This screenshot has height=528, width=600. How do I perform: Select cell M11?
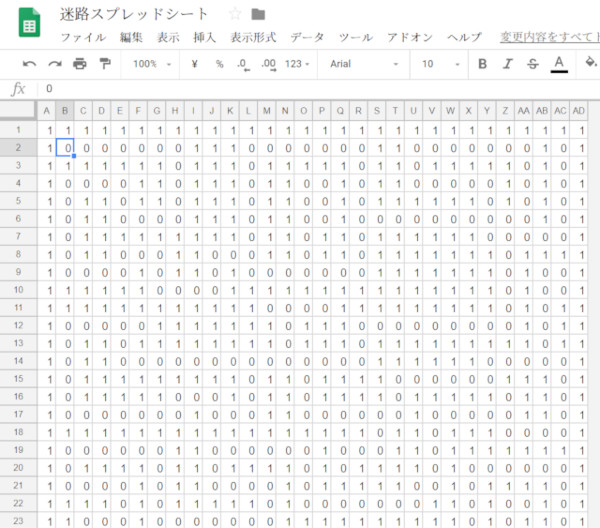(267, 308)
